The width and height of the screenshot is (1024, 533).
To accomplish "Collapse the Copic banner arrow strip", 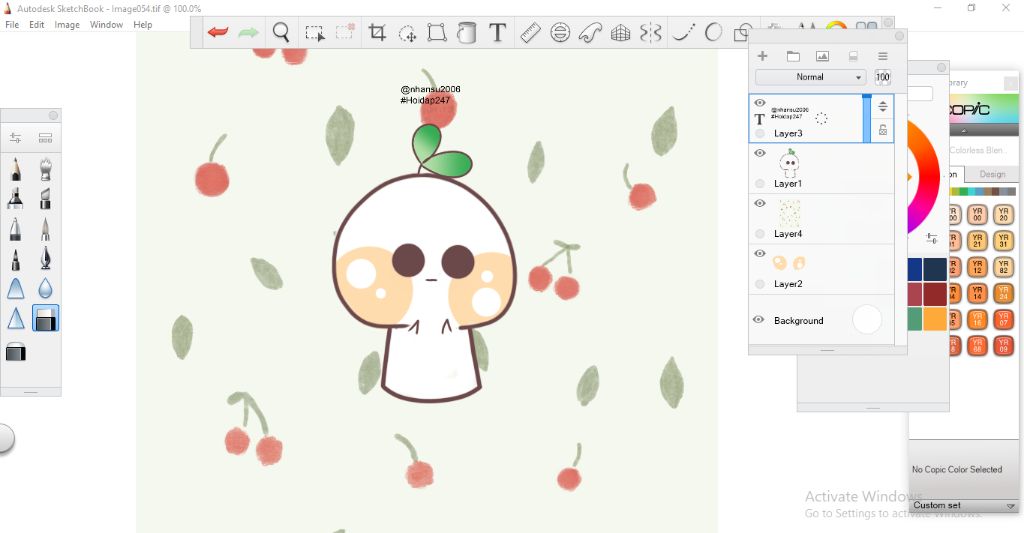I will (x=964, y=130).
